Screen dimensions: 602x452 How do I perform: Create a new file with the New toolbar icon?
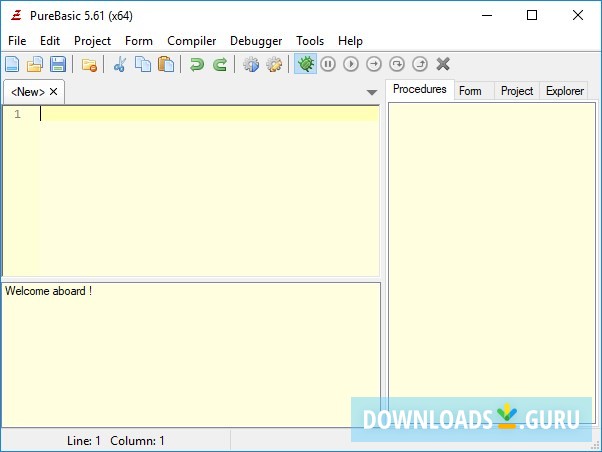click(x=12, y=64)
